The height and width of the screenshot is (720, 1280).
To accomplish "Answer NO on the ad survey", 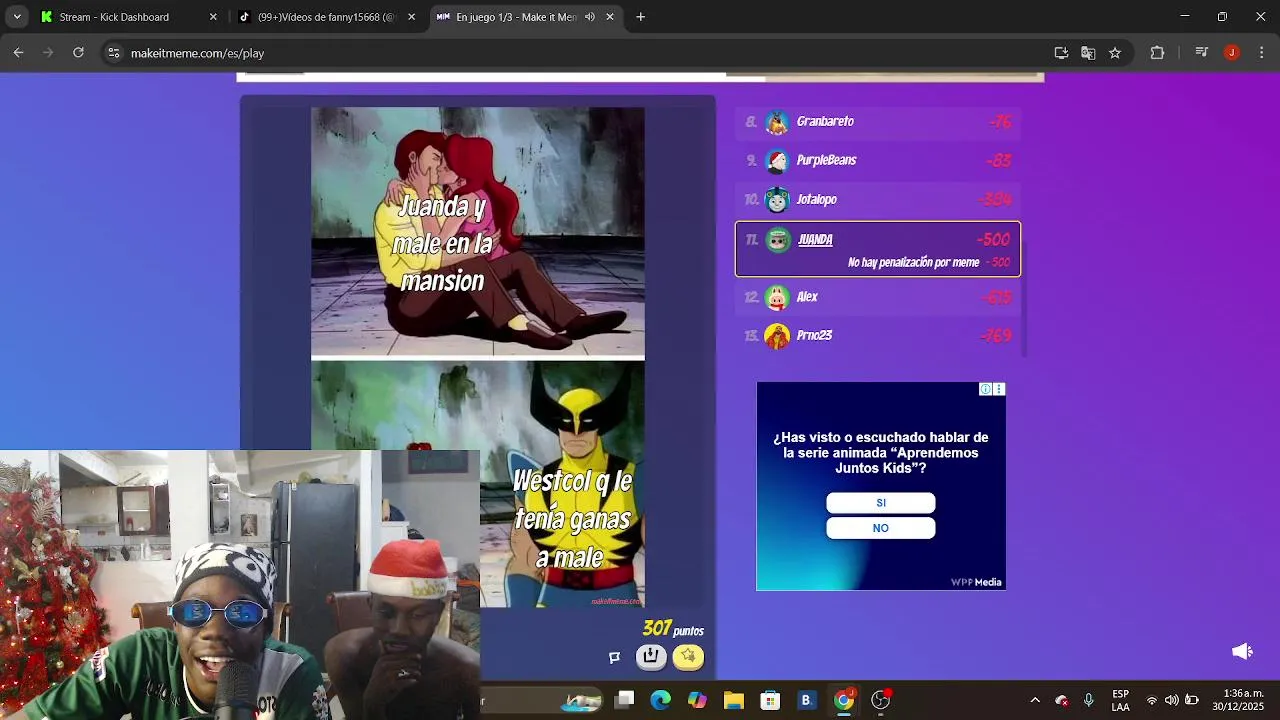I will click(x=880, y=528).
